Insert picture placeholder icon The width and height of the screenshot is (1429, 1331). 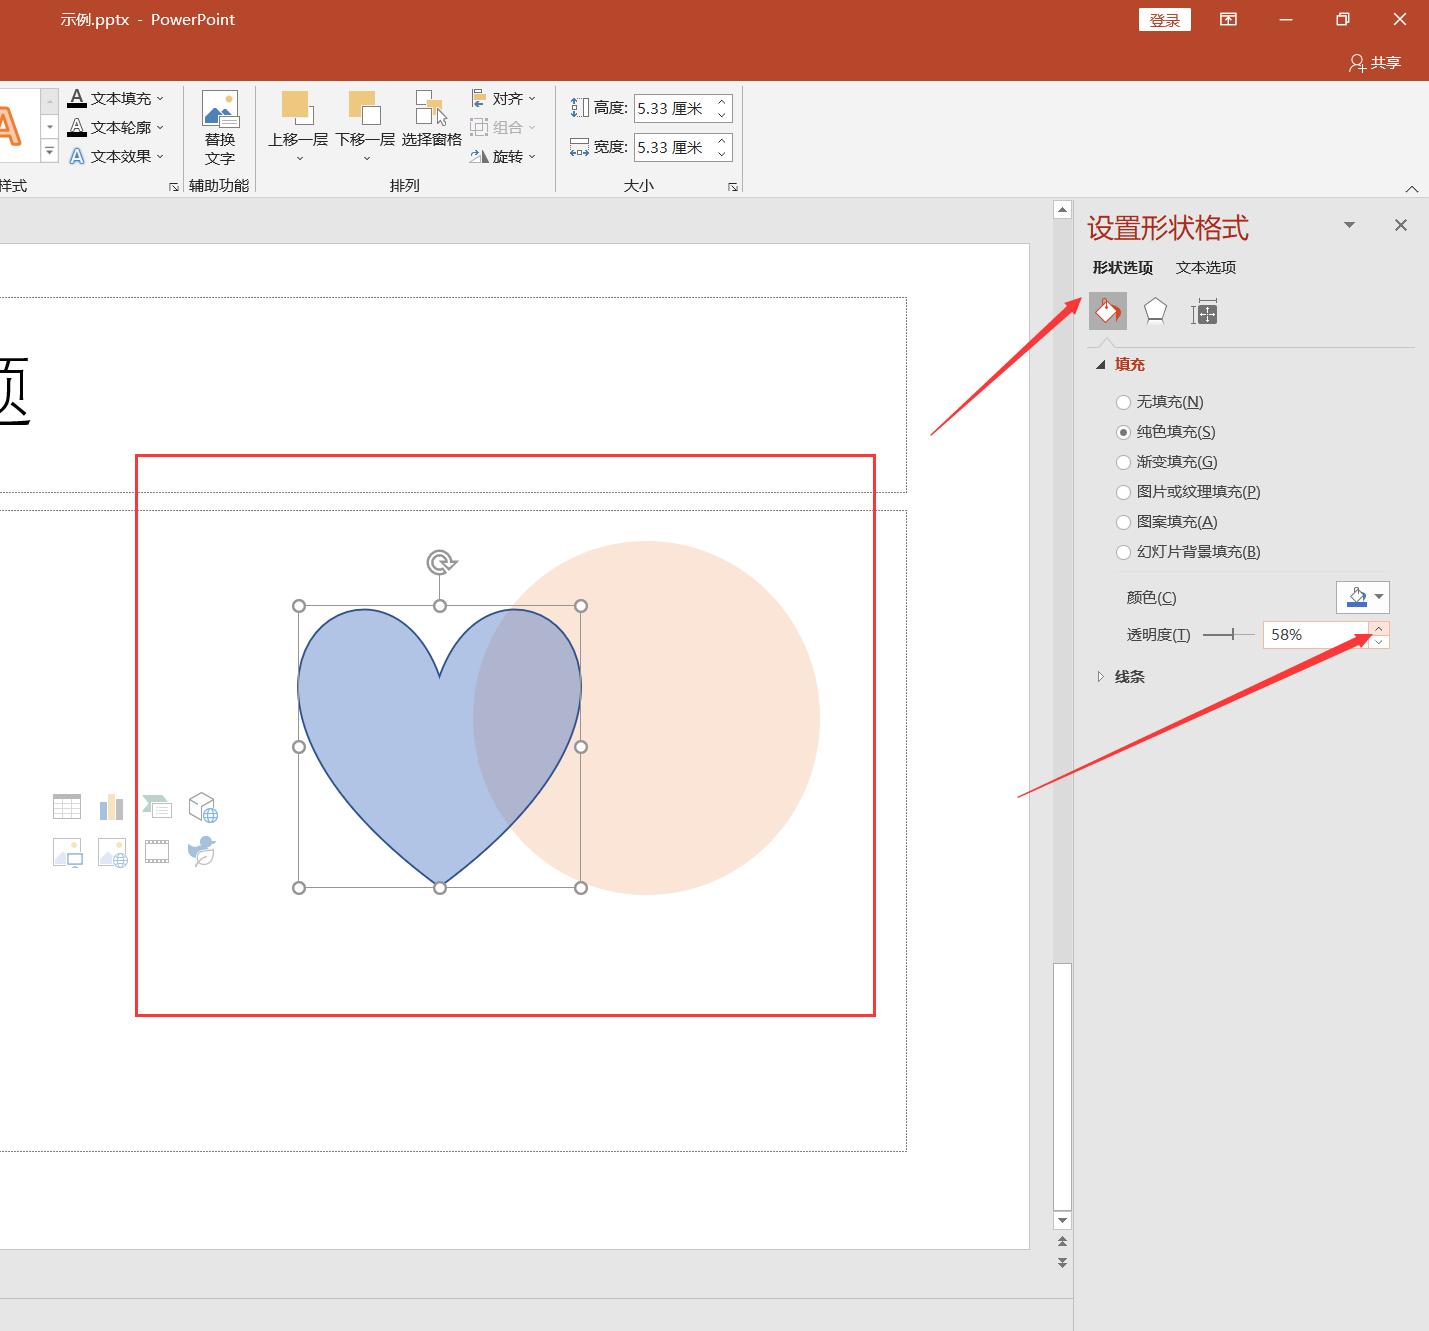pos(67,852)
